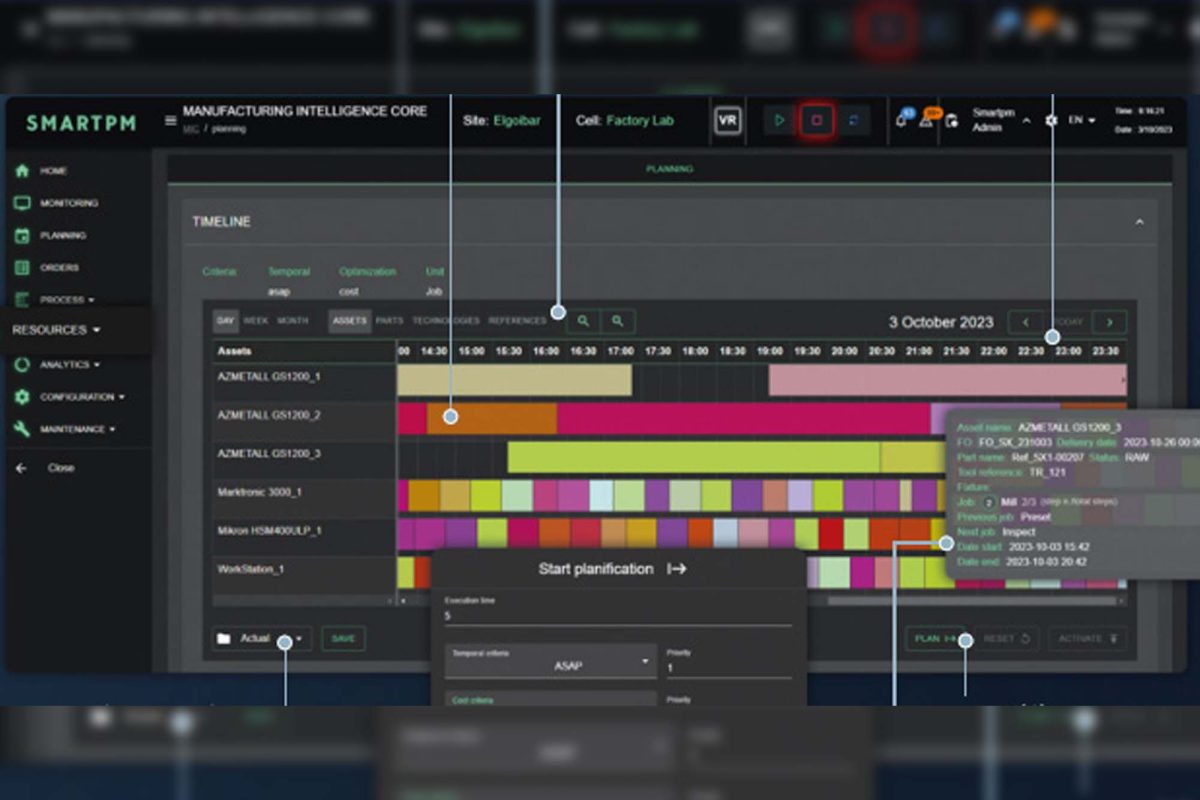Go to next day arrow
The image size is (1200, 800).
click(1109, 322)
